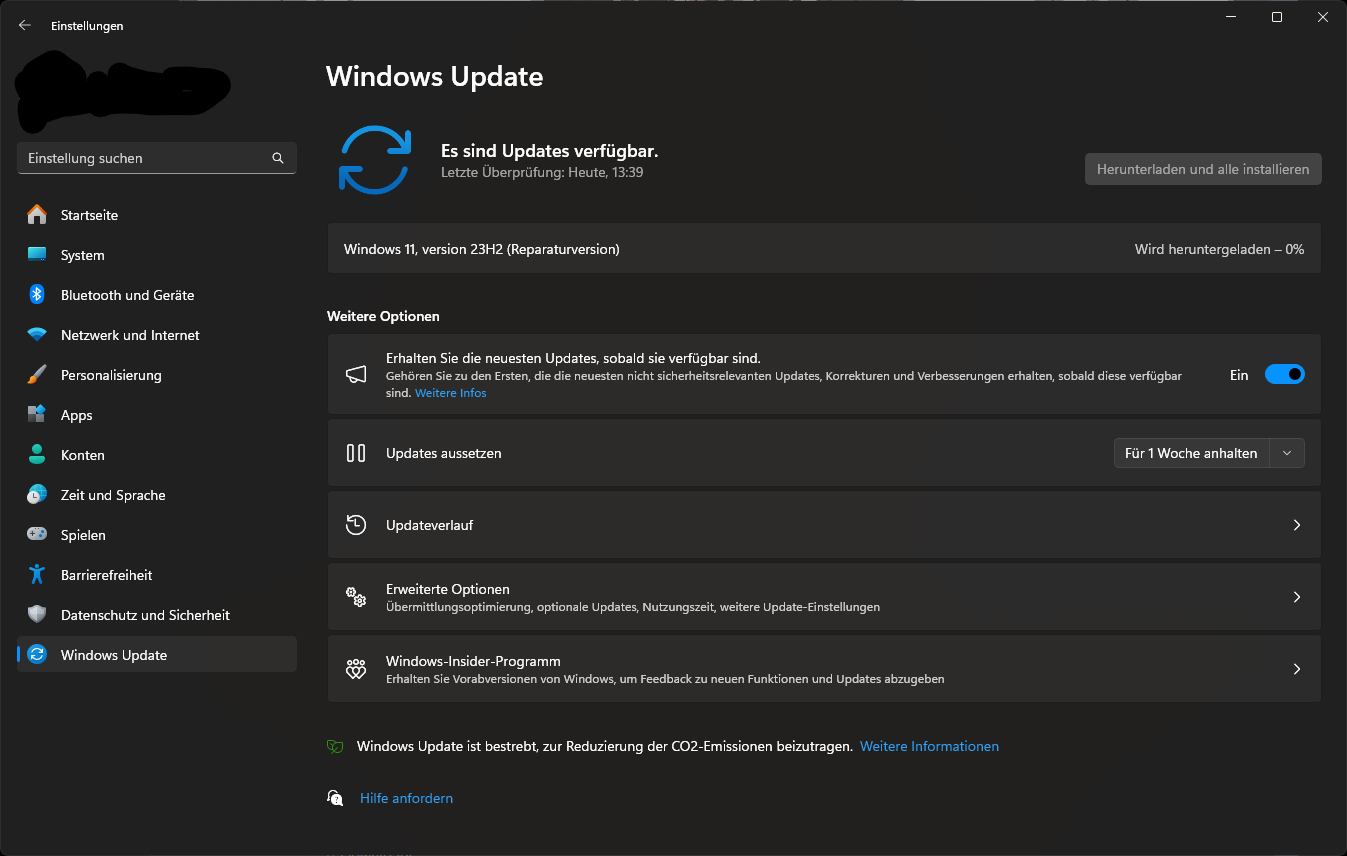Click the green leaf CO2 icon
1347x856 pixels.
336,746
